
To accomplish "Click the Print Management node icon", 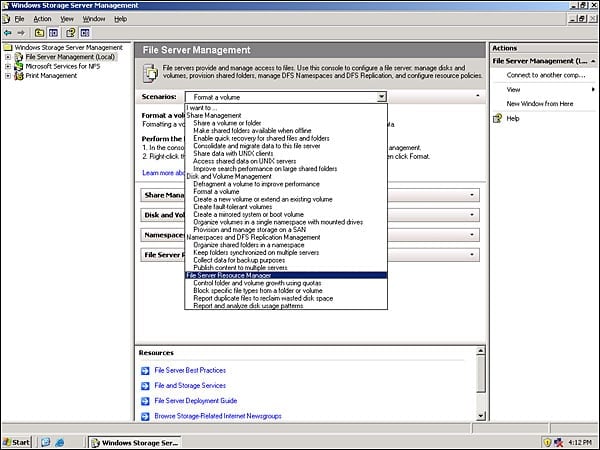I will point(19,76).
